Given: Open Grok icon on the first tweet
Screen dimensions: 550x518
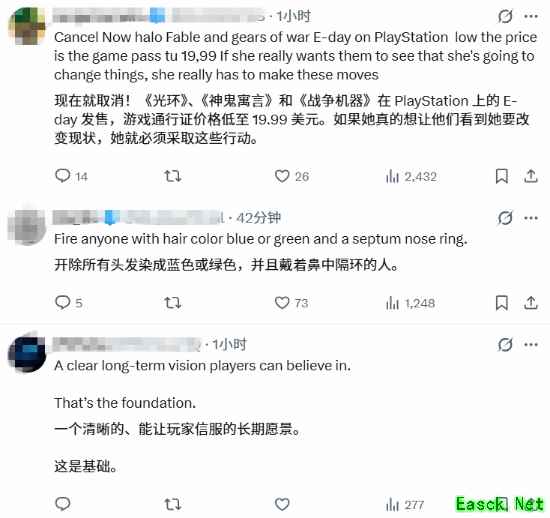Looking at the screenshot, I should (505, 16).
